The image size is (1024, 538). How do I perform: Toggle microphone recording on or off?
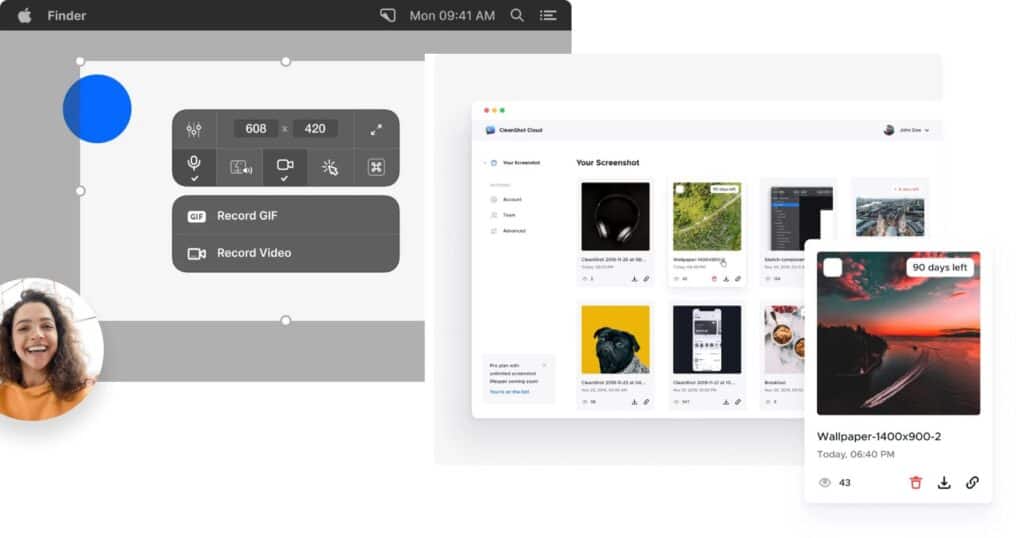click(194, 166)
